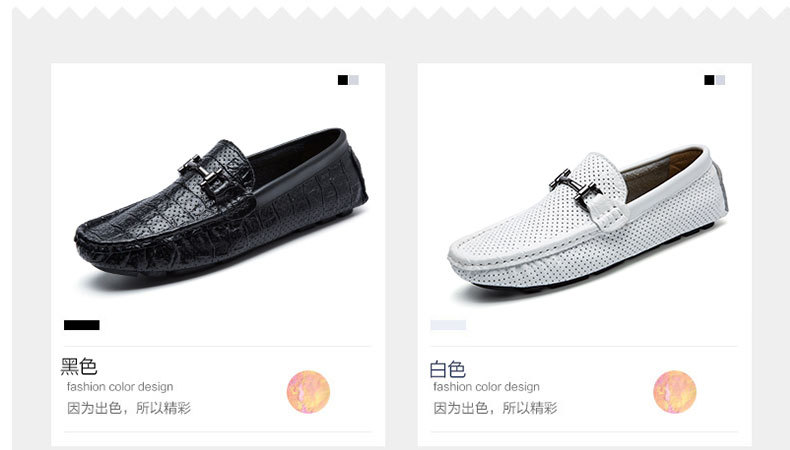This screenshot has height=450, width=790.
Task: Click the metal horsebit buckle on black loafer
Action: coord(201,173)
